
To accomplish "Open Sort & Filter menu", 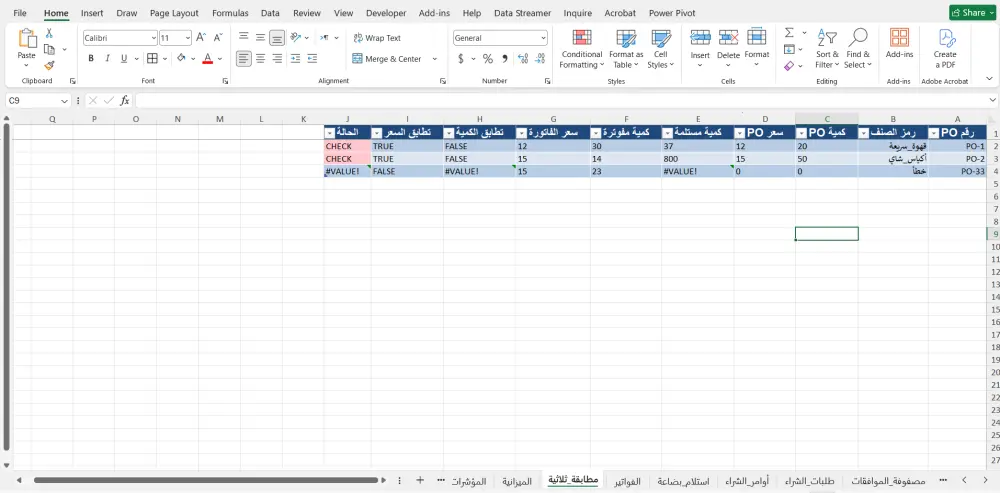I will click(827, 49).
